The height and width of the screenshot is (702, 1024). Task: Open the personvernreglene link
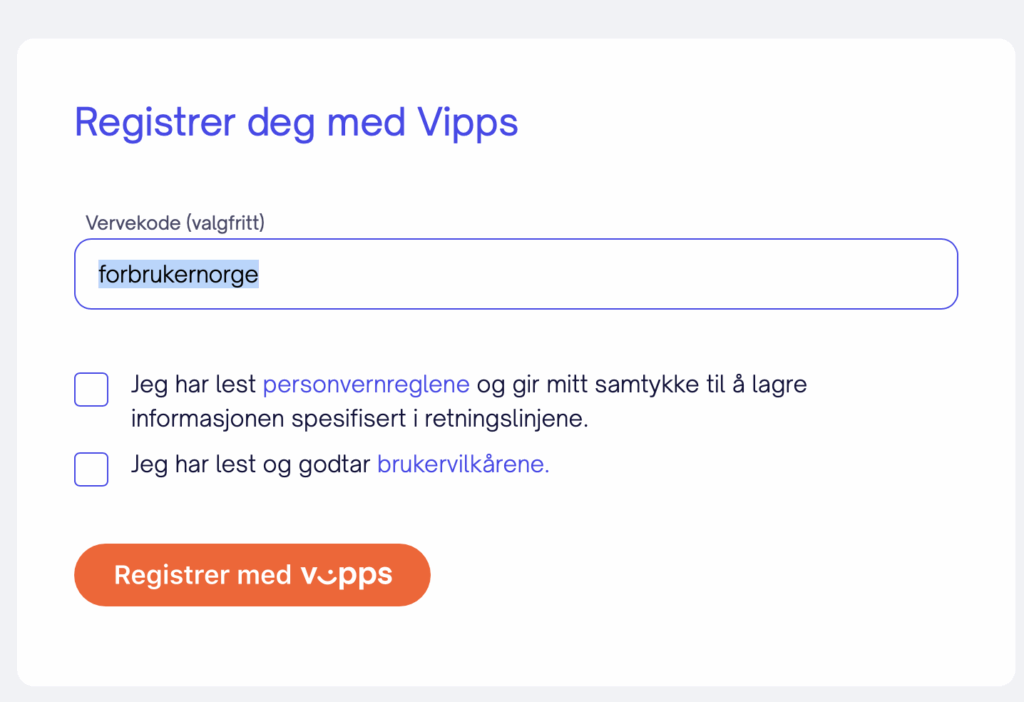[366, 384]
